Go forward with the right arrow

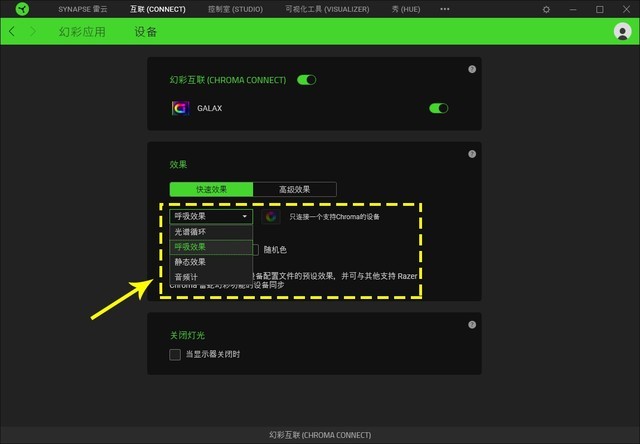click(x=33, y=31)
